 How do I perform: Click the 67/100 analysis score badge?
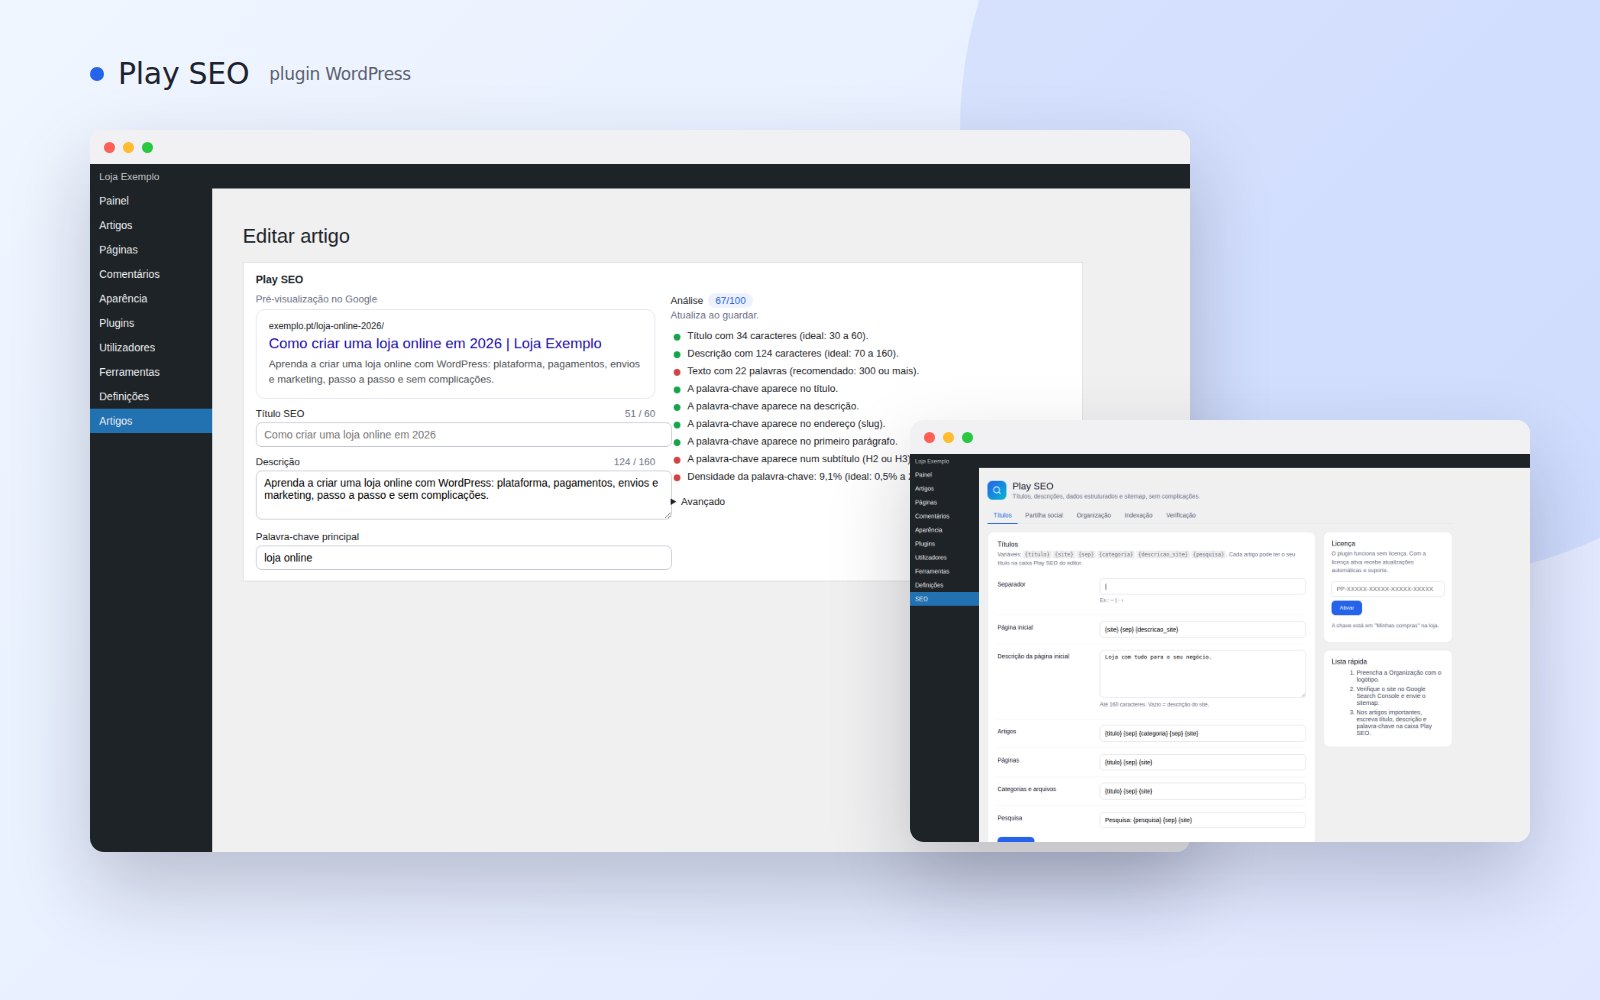pos(730,300)
